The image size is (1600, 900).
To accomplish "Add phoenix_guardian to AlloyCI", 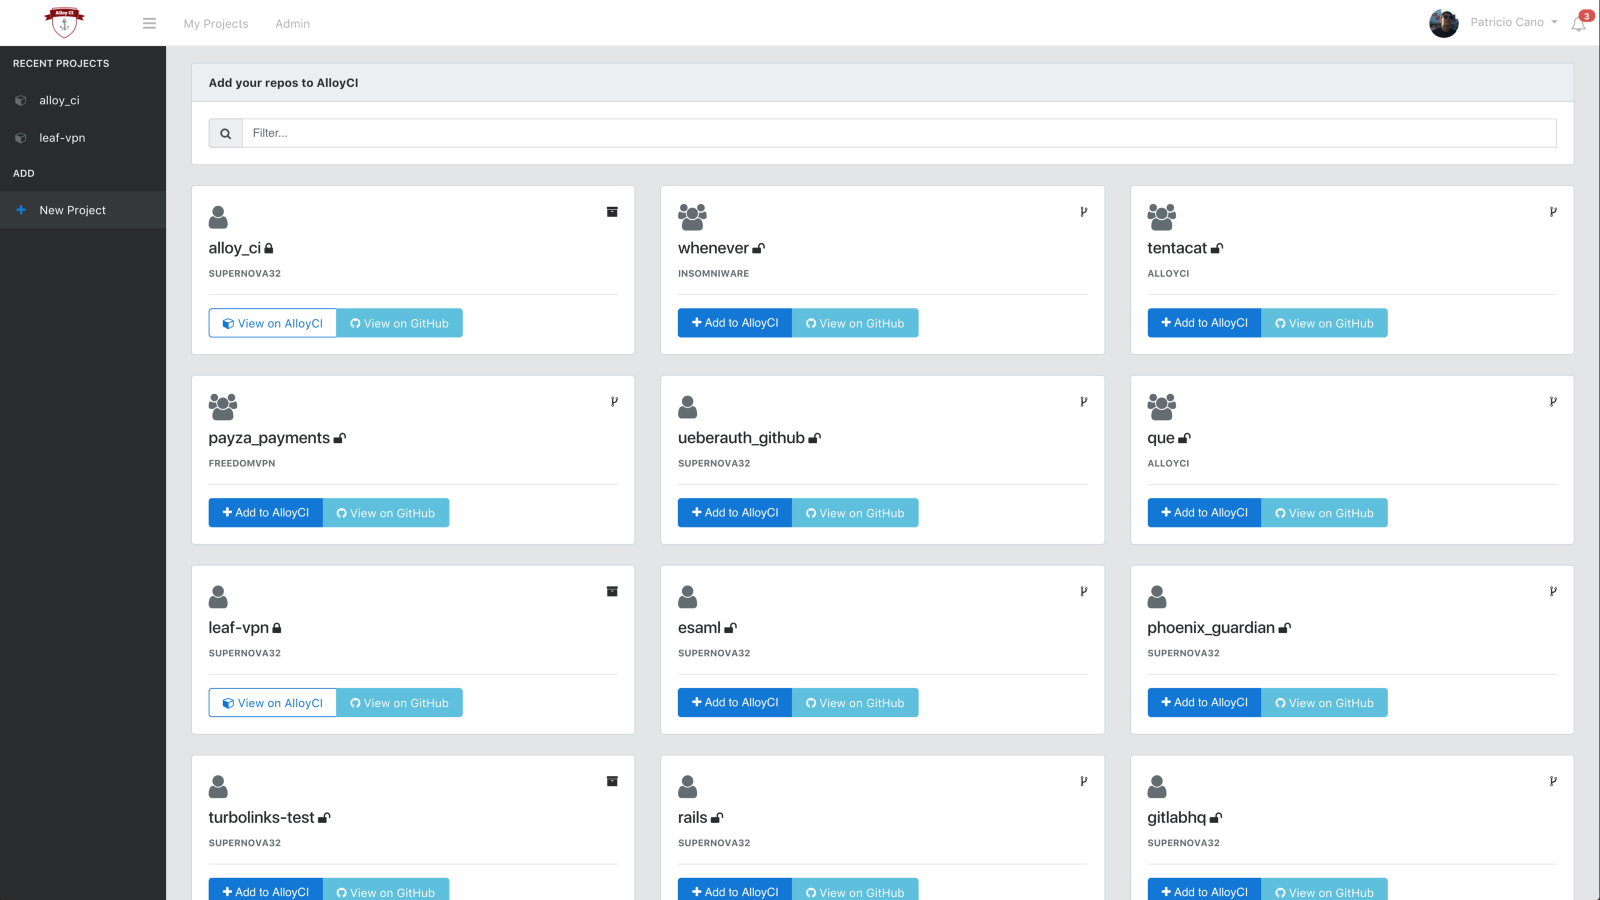I will (1204, 703).
